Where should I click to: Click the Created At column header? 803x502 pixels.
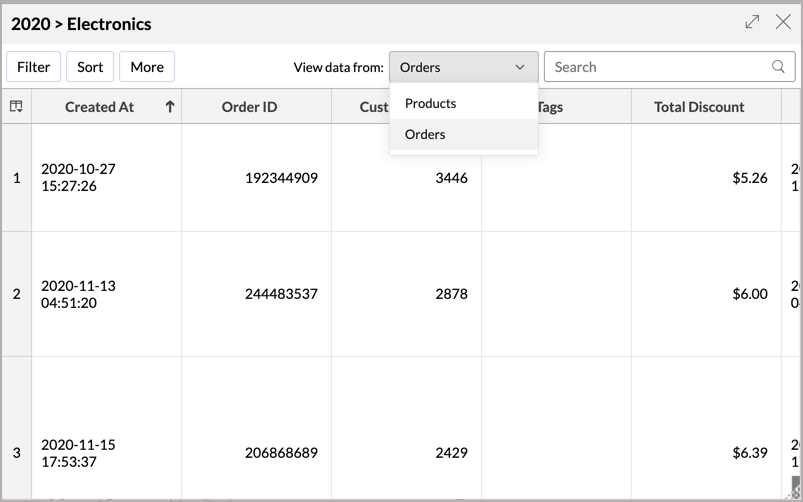click(x=99, y=106)
